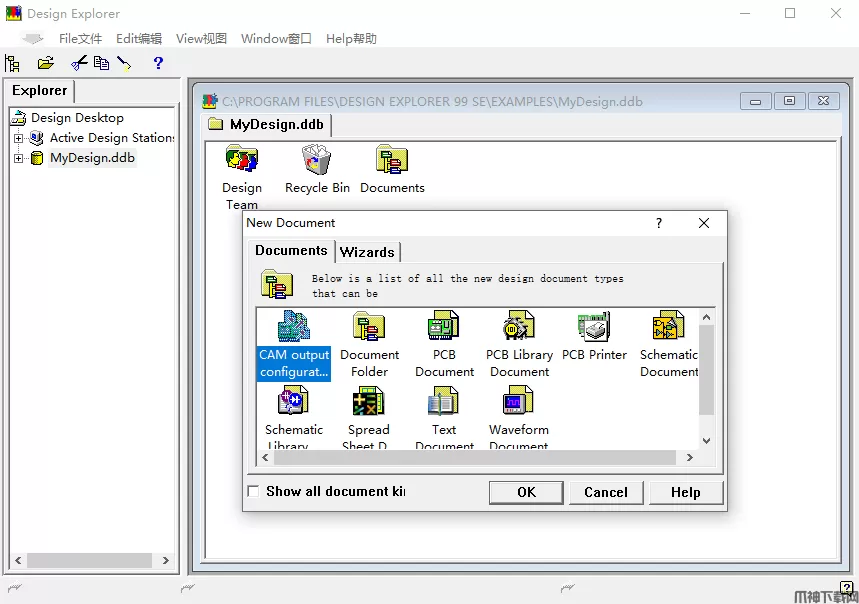Switch to the Wizards tab
859x604 pixels.
tap(367, 252)
